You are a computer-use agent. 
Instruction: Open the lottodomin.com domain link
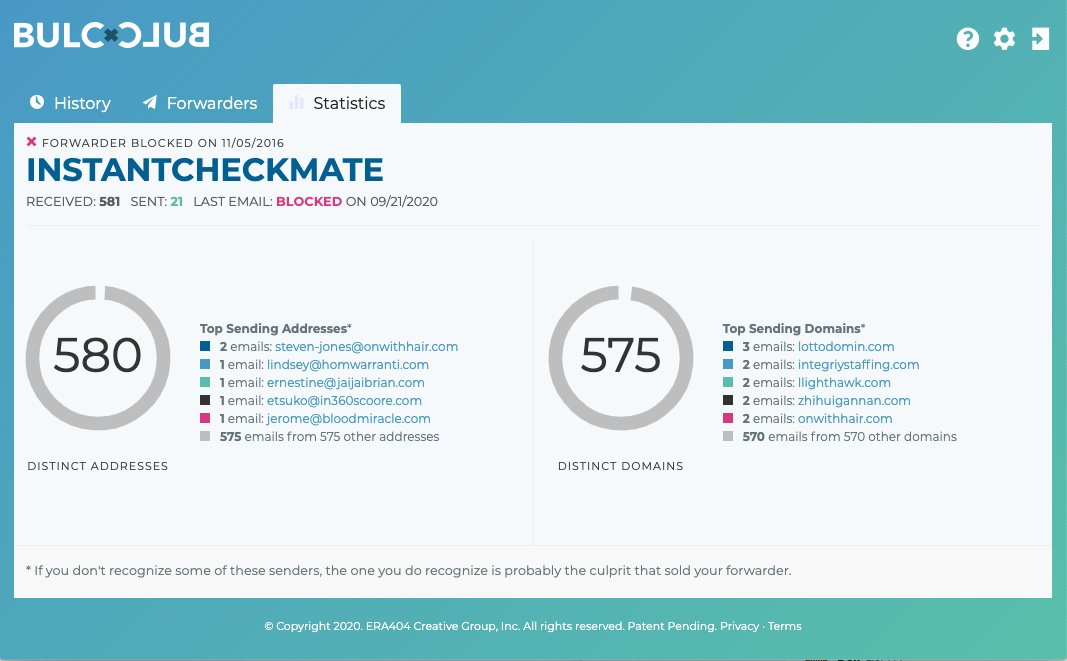(846, 346)
